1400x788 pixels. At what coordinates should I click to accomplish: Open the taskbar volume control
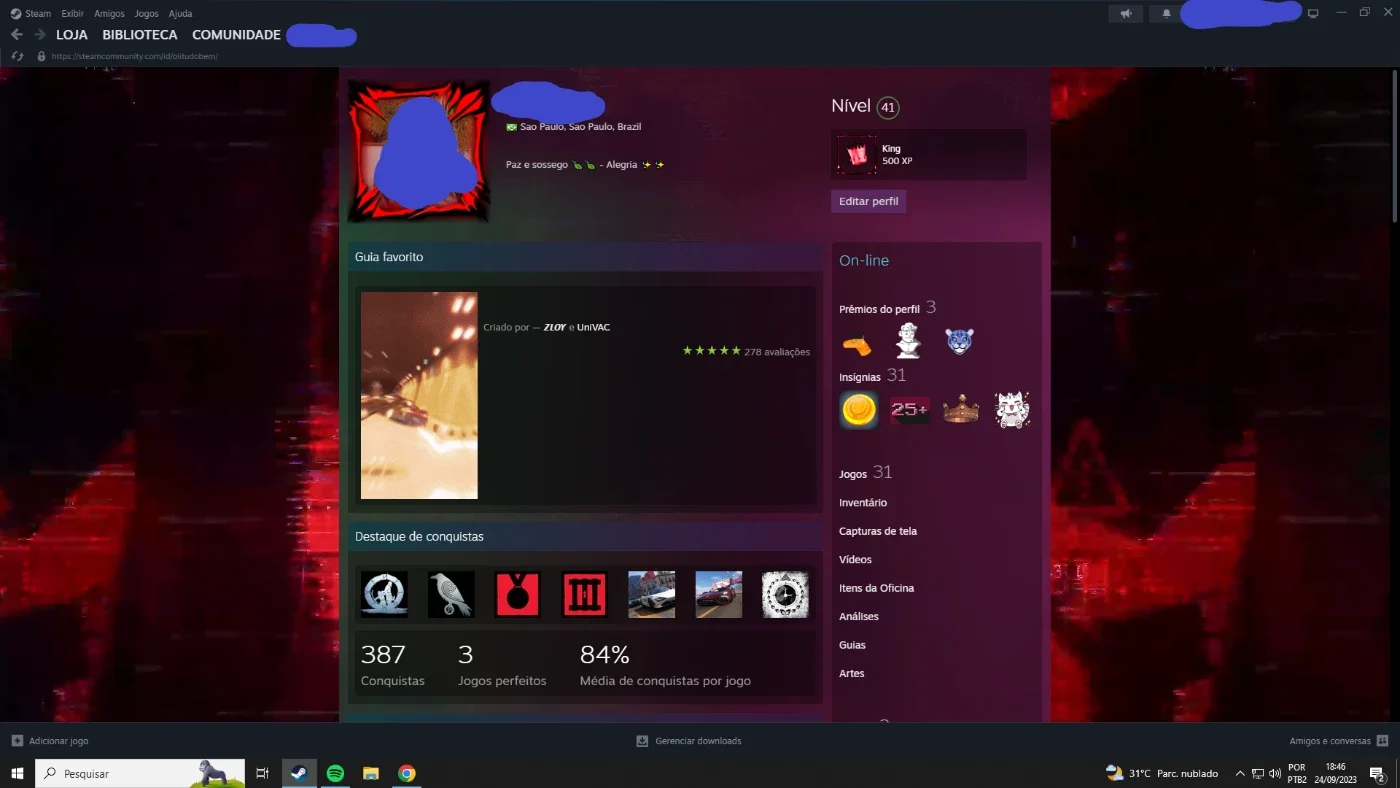pyautogui.click(x=1274, y=773)
